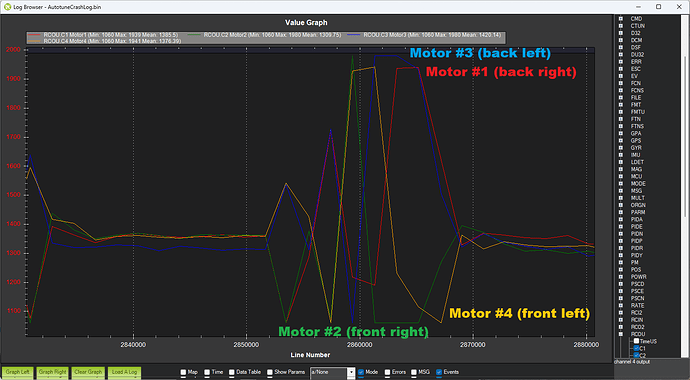Expand the RATE tree node
This screenshot has width=690, height=380.
tap(621, 305)
